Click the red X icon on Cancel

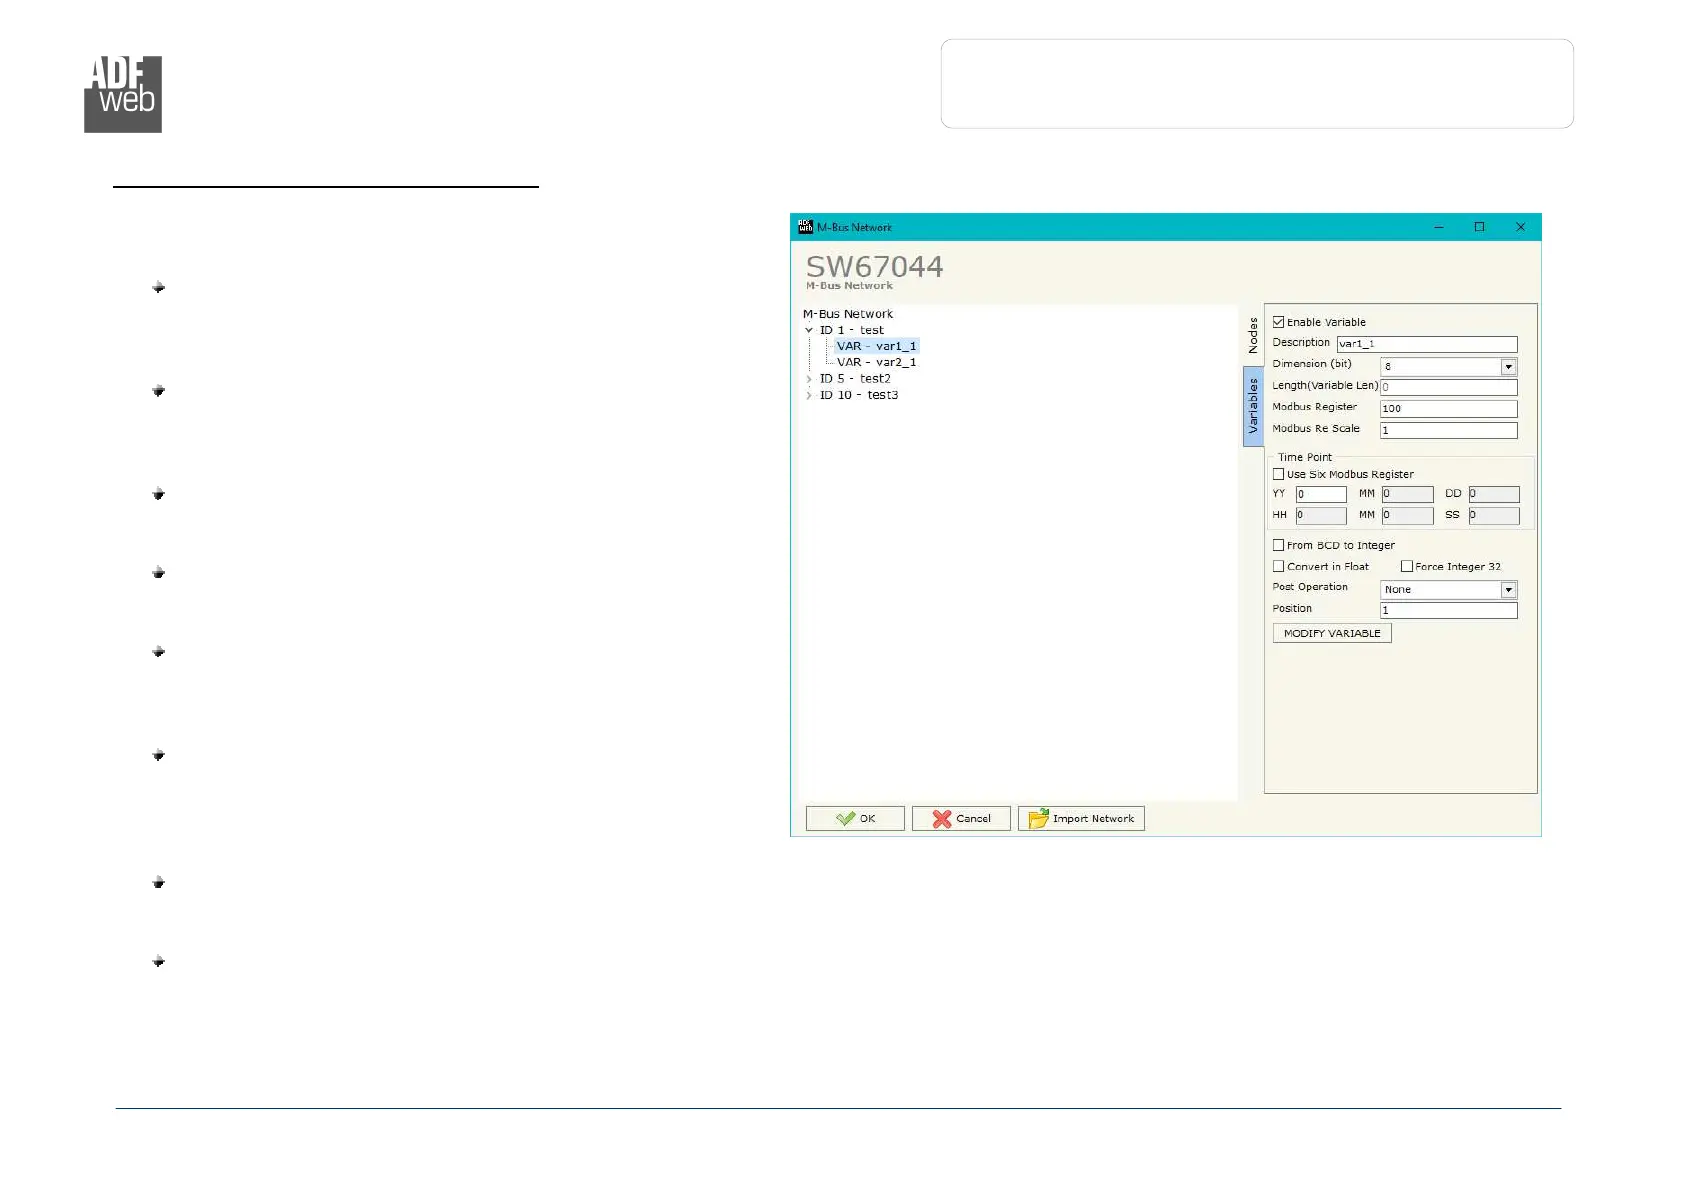pyautogui.click(x=942, y=818)
